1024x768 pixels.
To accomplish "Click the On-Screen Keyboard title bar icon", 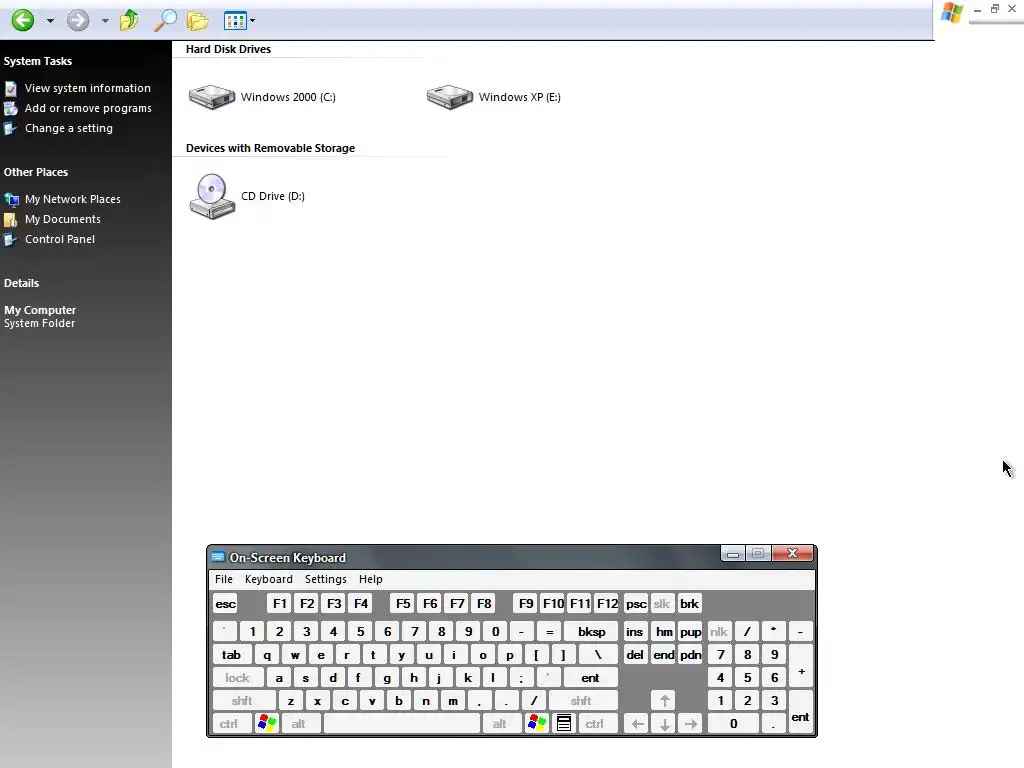I will click(x=218, y=557).
